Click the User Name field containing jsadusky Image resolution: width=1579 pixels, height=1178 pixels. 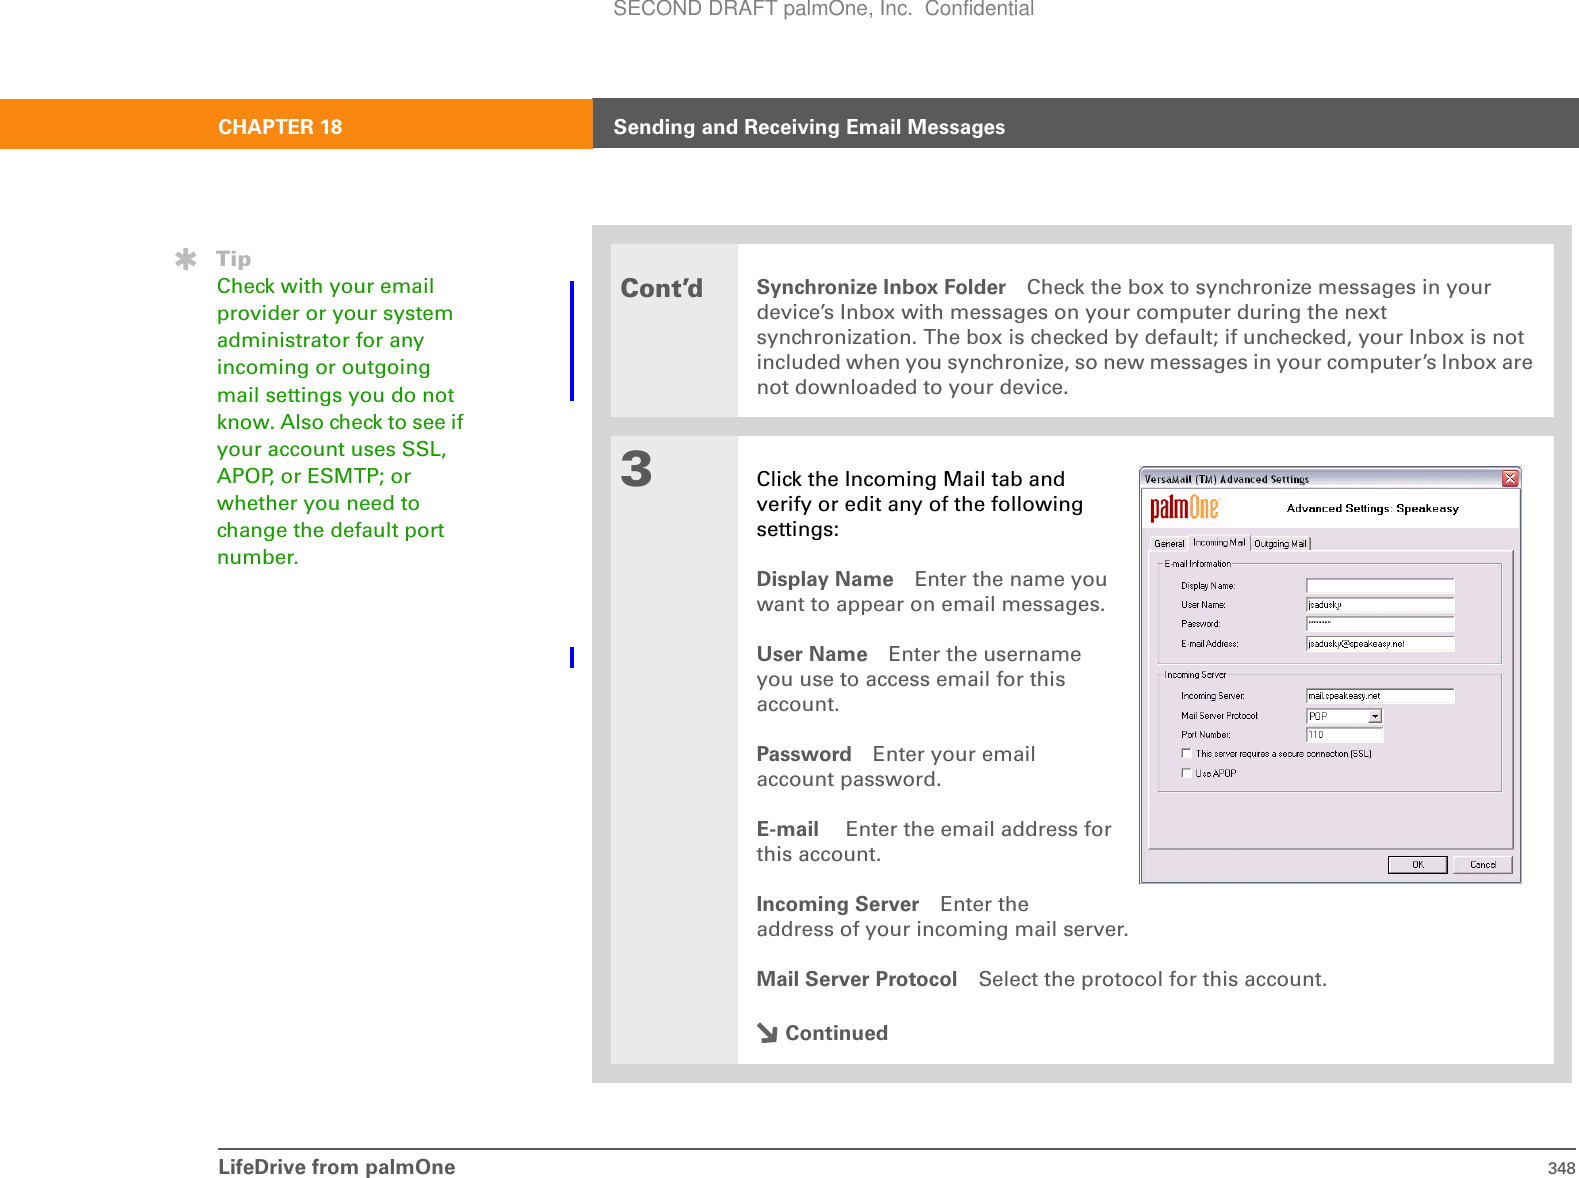pos(1380,605)
